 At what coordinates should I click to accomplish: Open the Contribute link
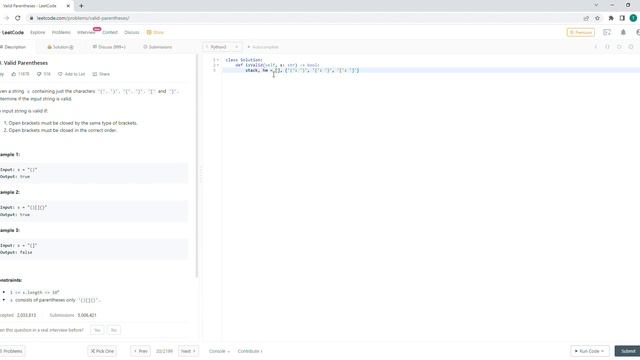tap(250, 351)
